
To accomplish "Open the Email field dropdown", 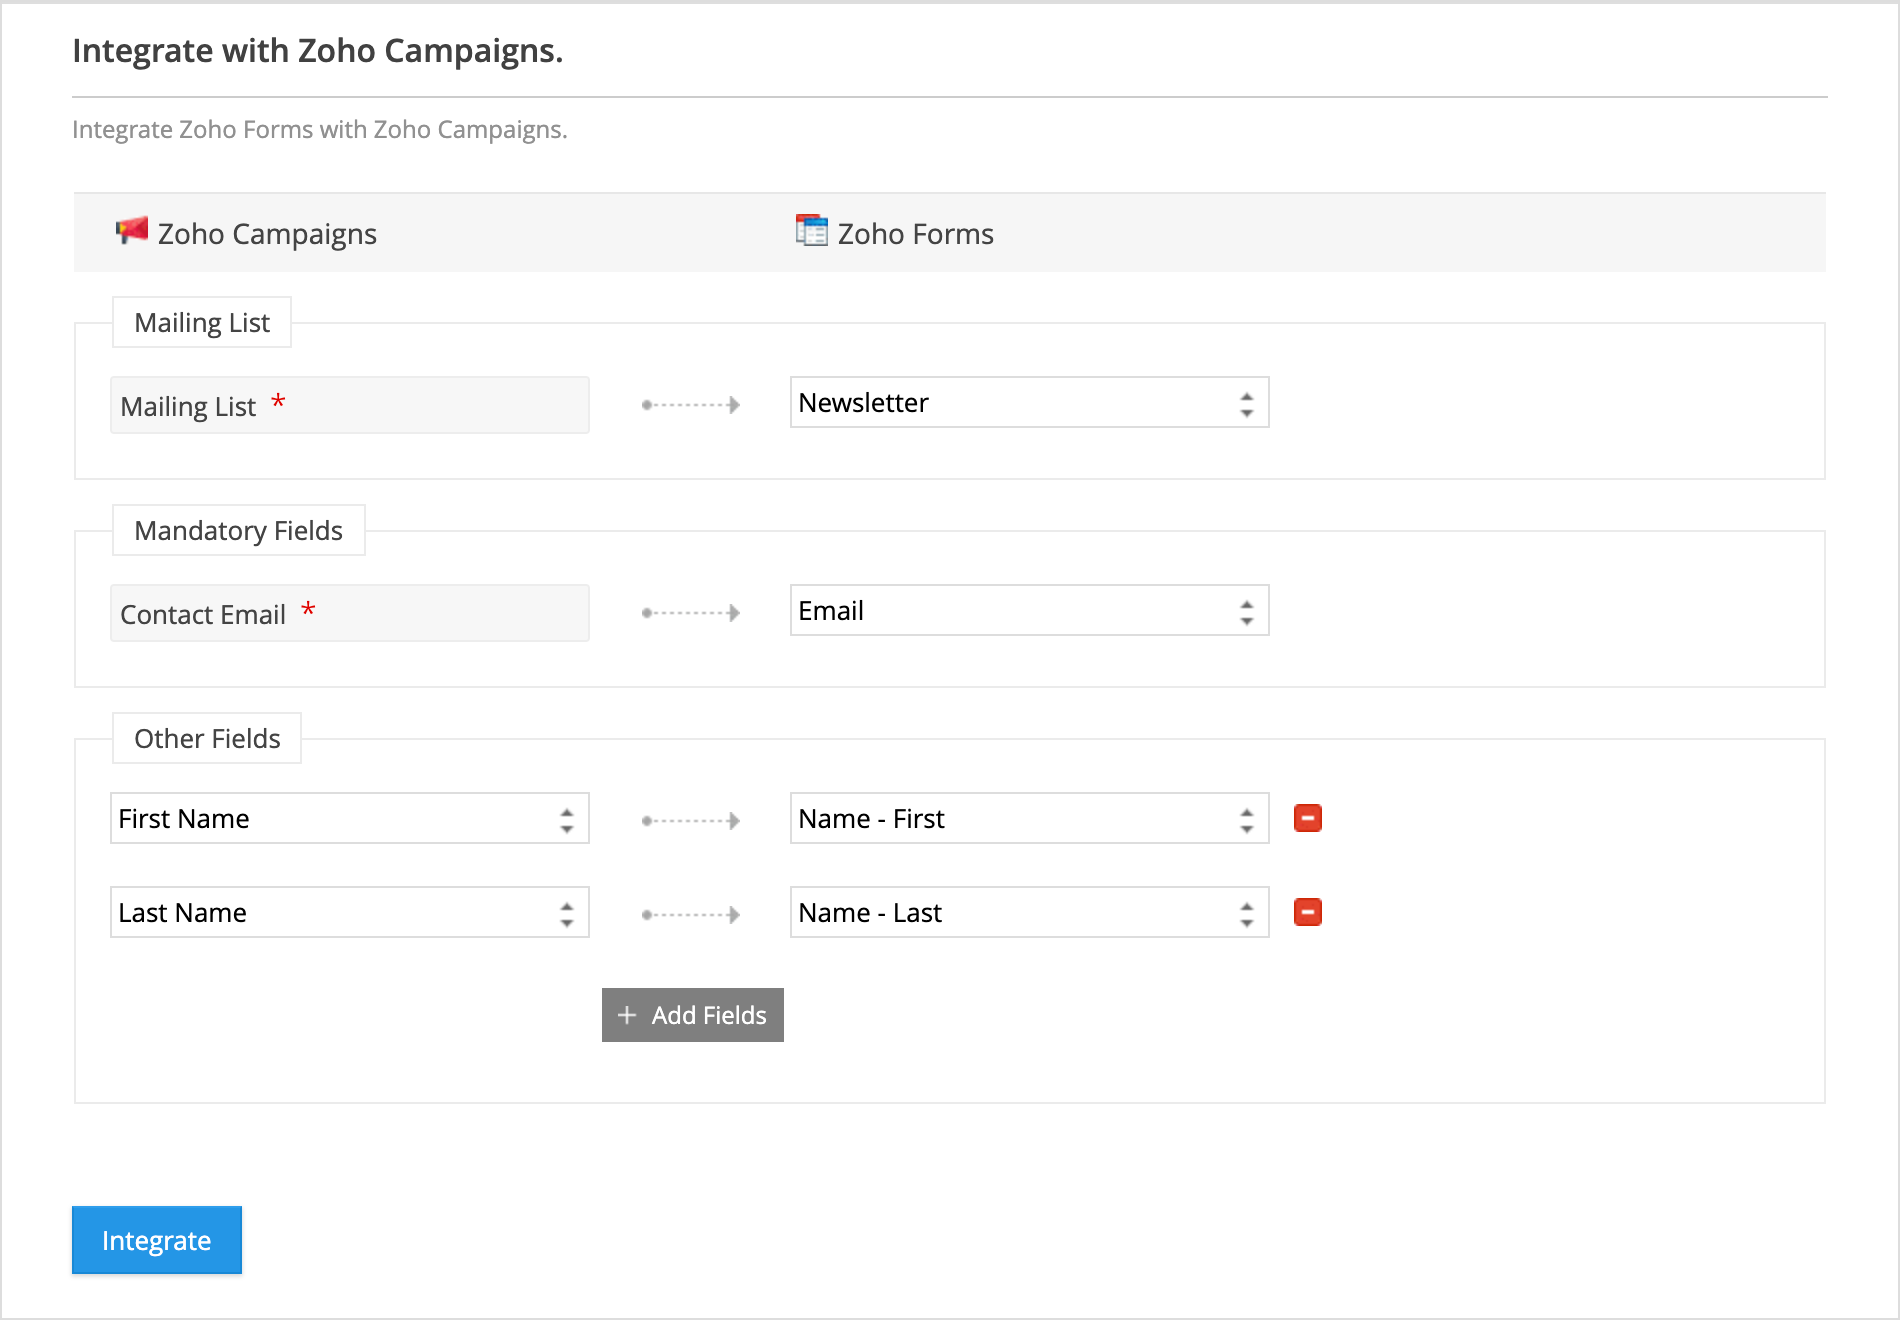I will click(1029, 610).
